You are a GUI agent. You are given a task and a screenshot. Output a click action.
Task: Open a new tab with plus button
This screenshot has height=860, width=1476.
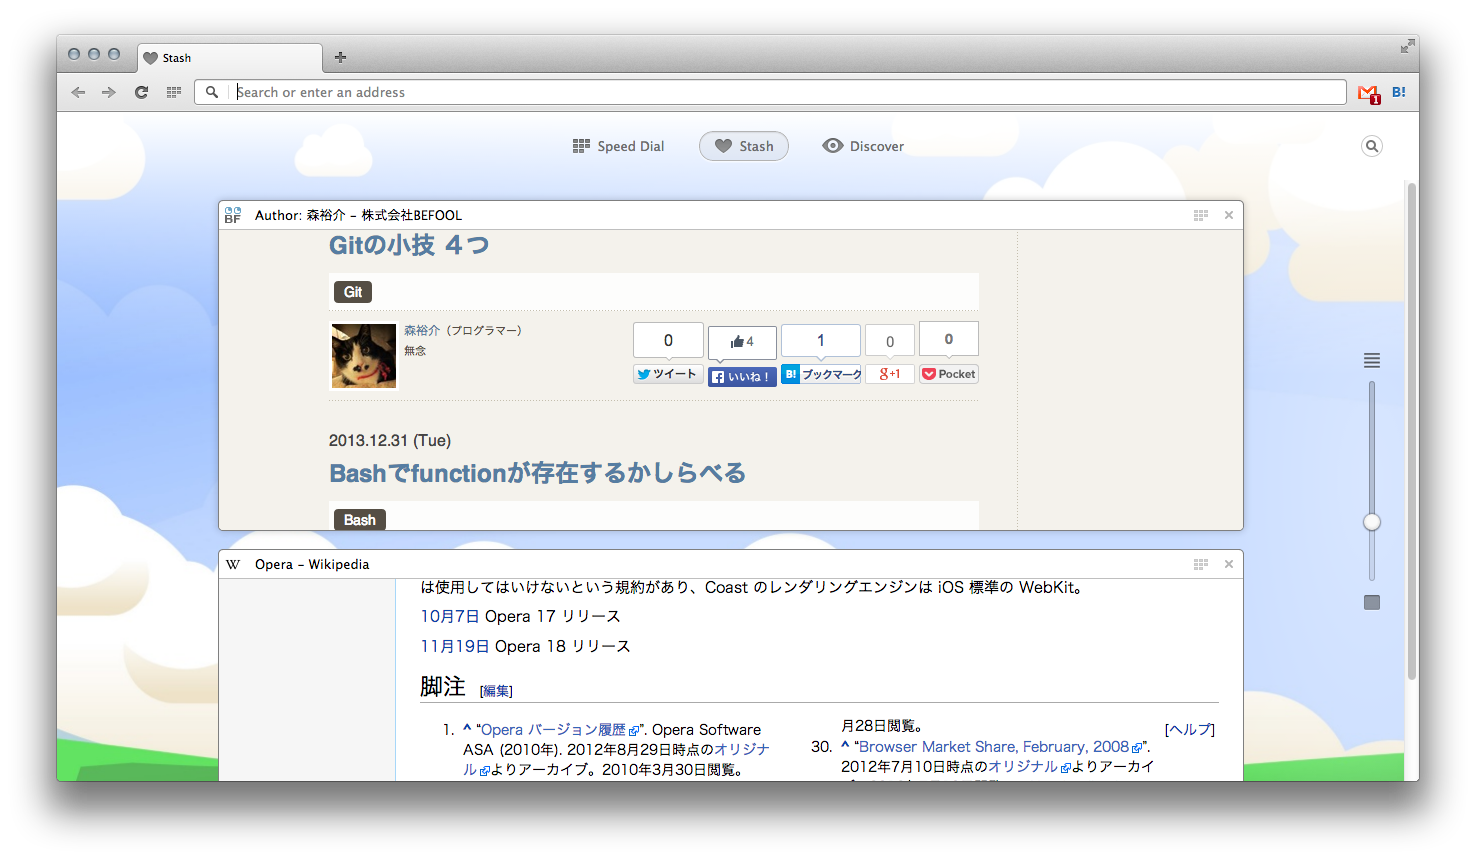[x=340, y=57]
